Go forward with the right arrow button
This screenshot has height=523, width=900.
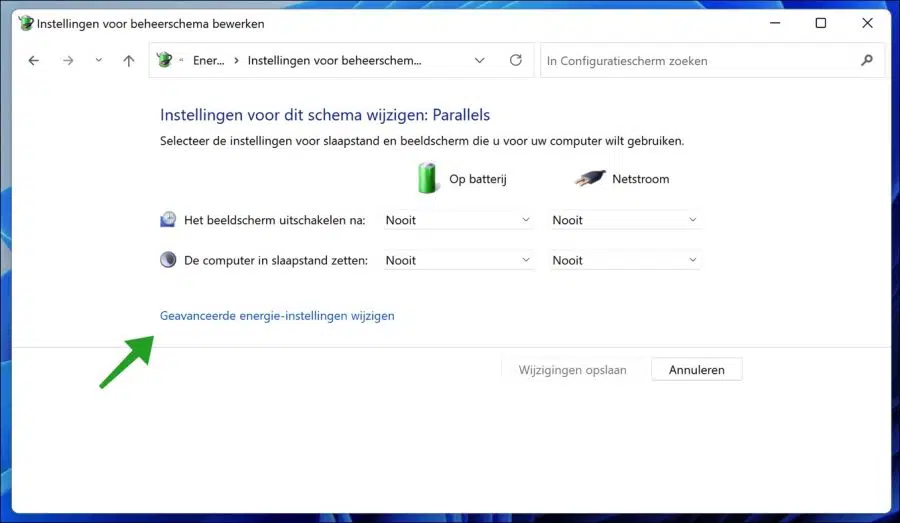pos(68,60)
